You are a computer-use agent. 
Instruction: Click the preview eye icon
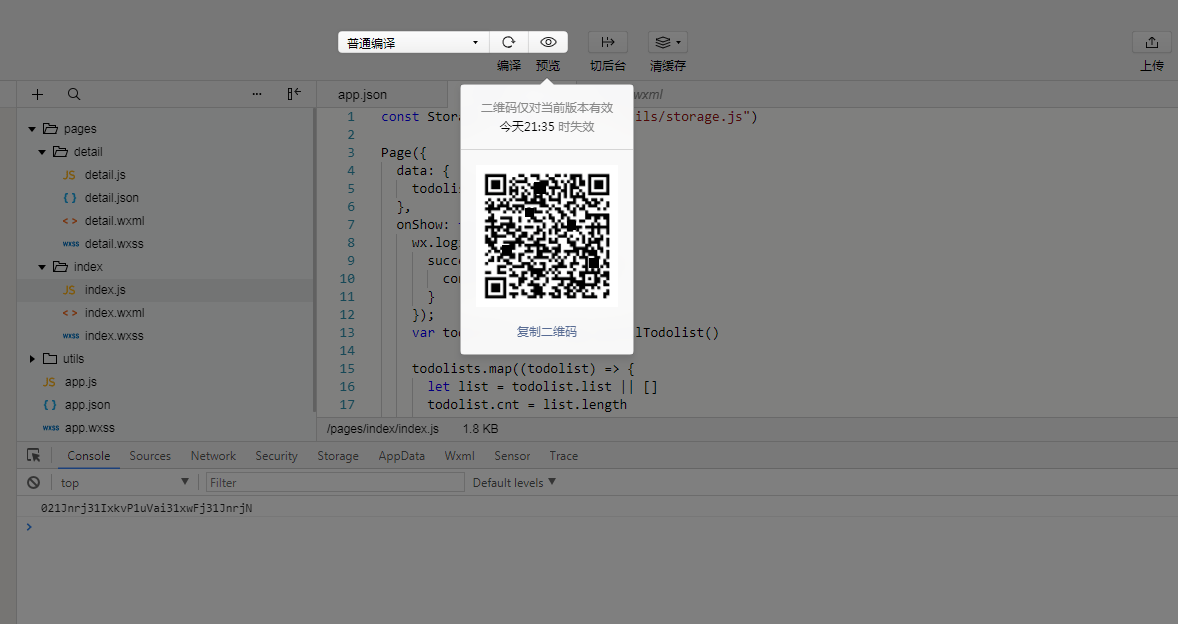(548, 42)
